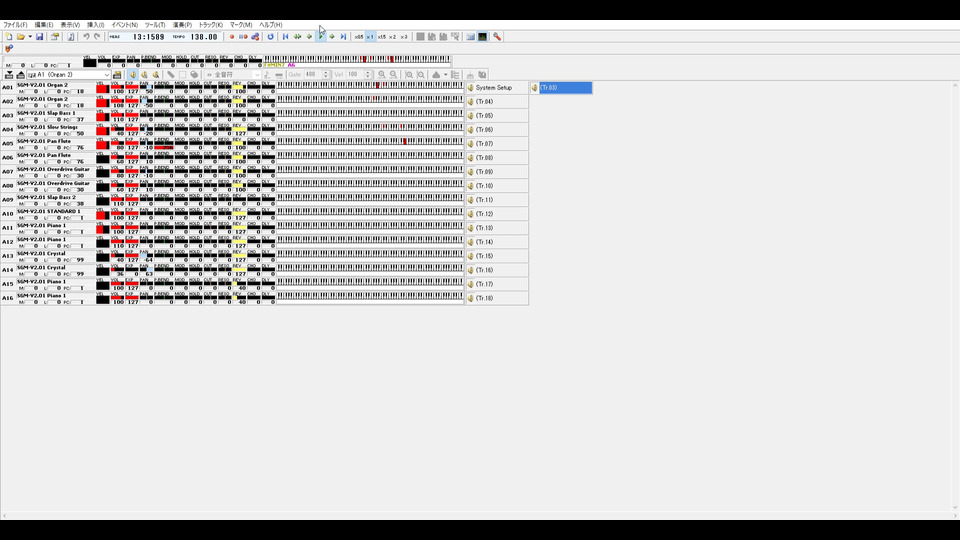Zoom in on the piano roll
The height and width of the screenshot is (540, 960).
pyautogui.click(x=381, y=75)
